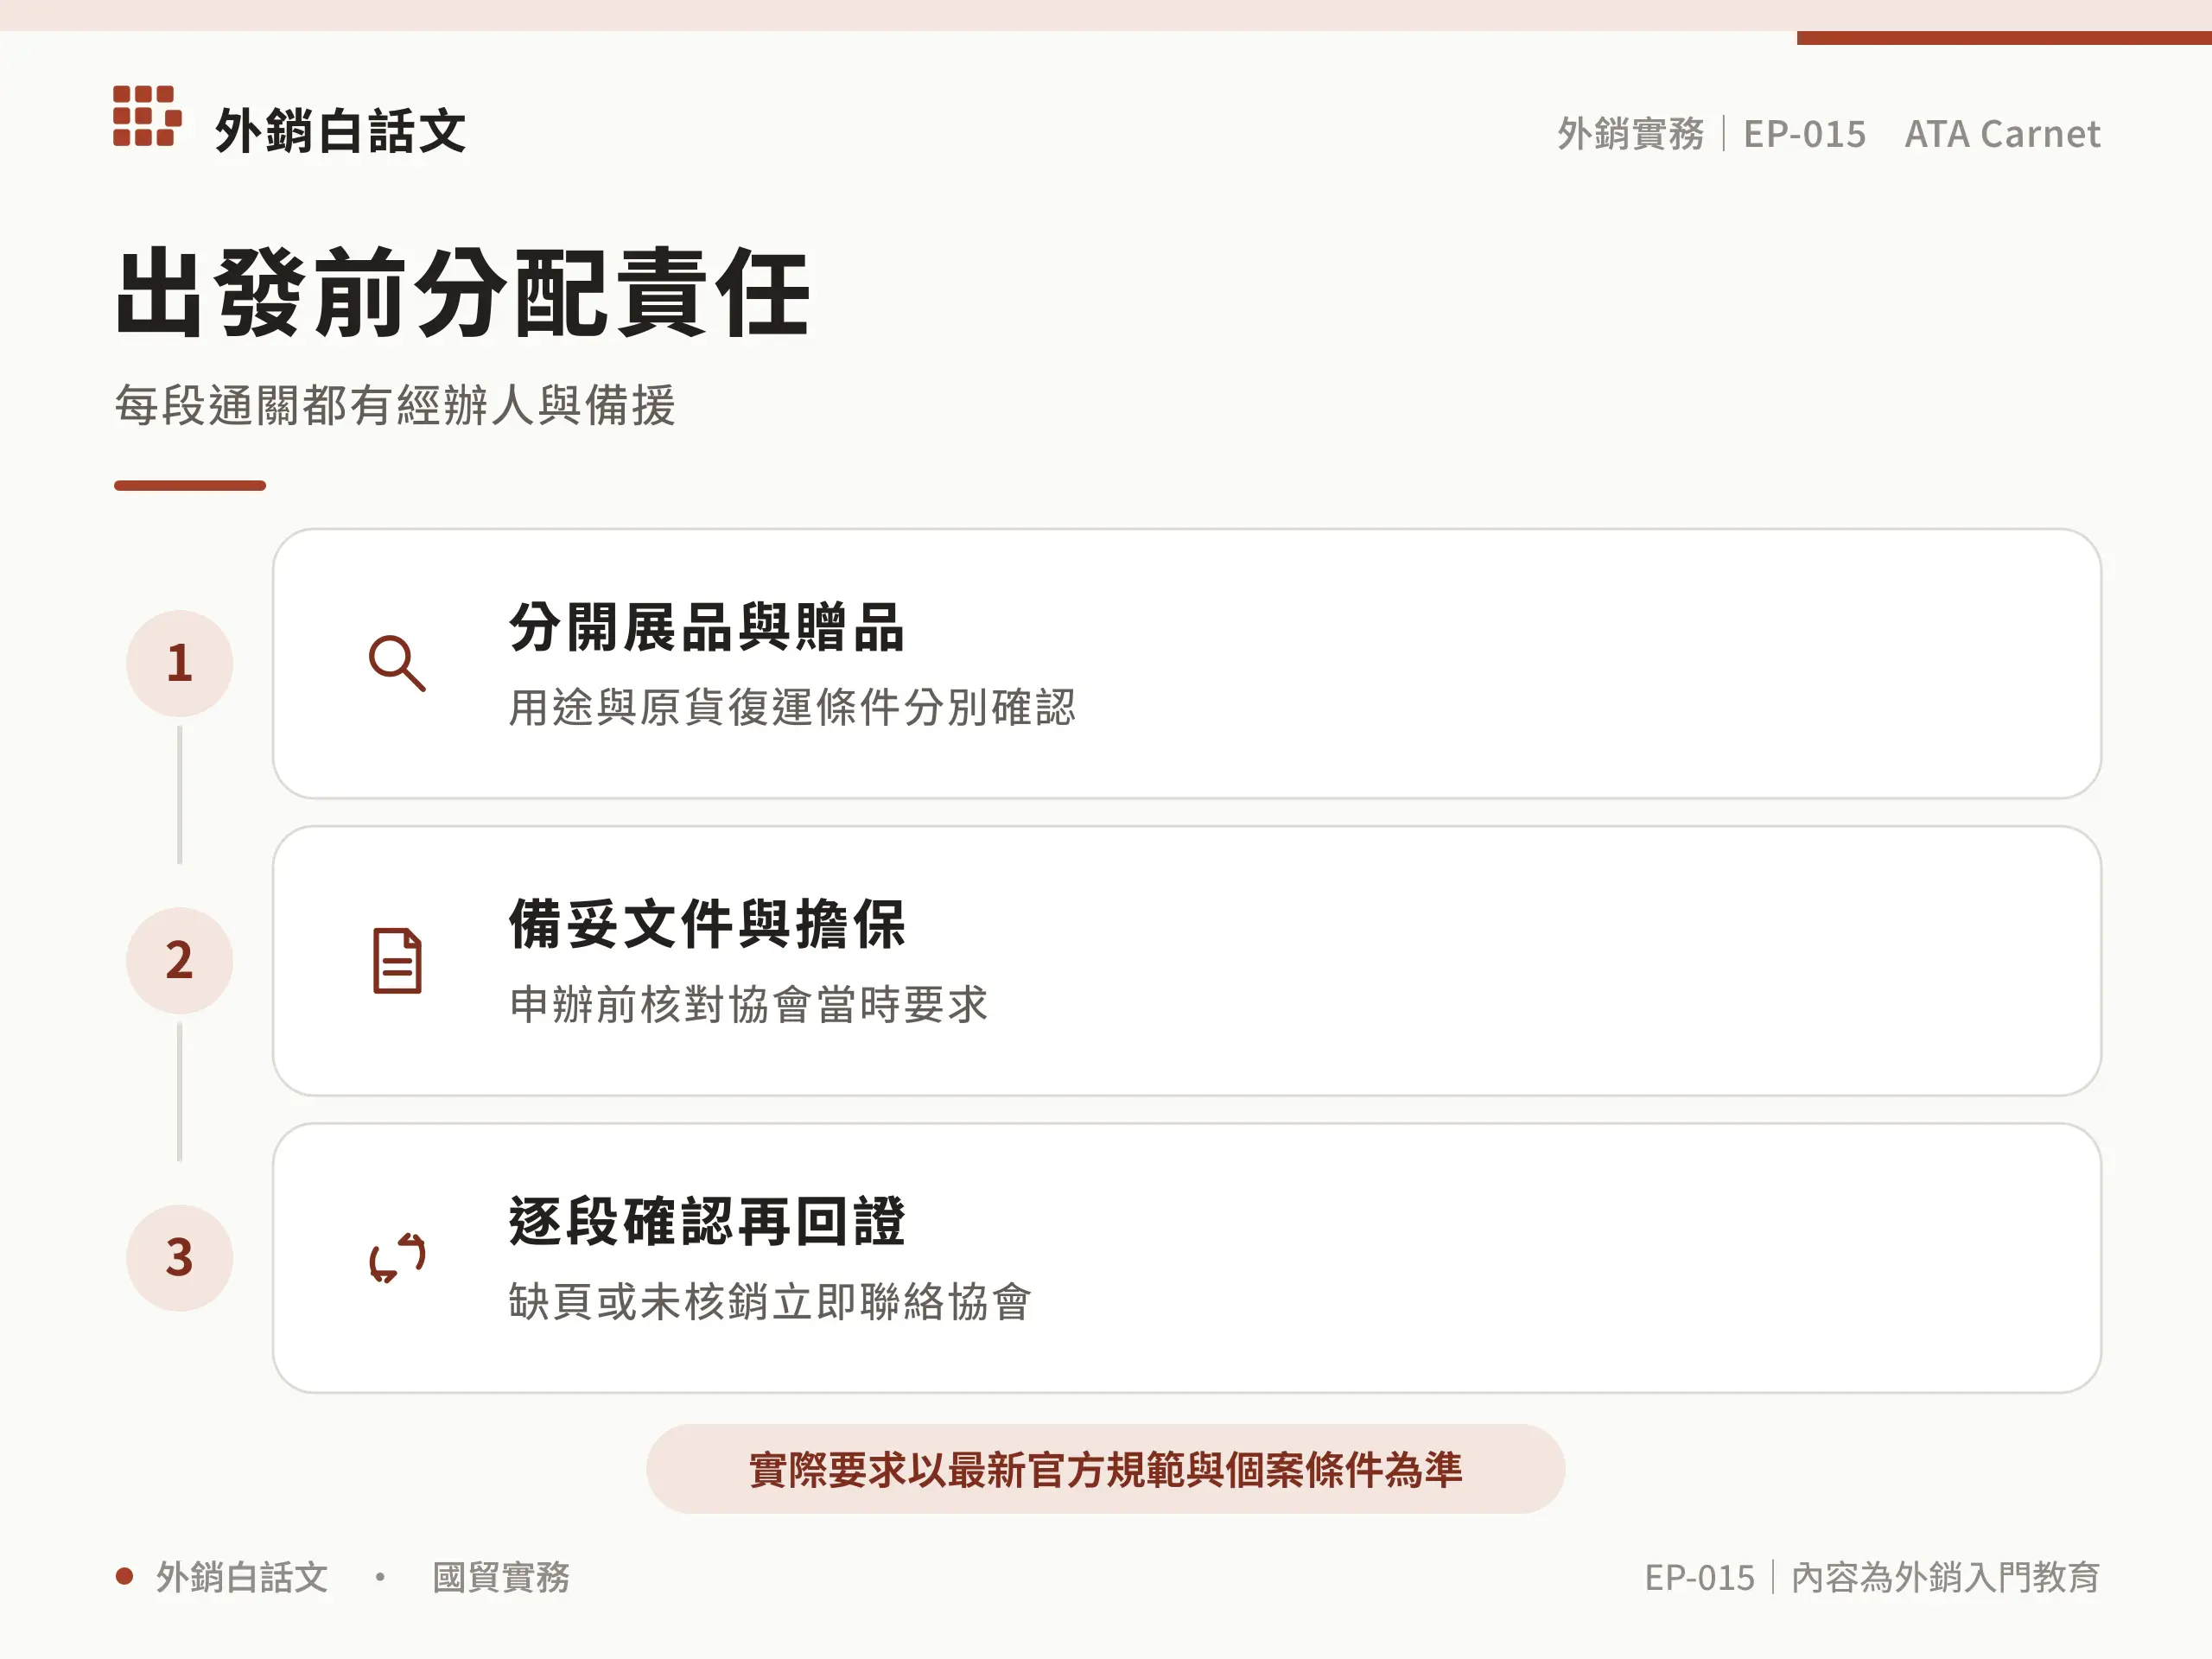
Task: Click the heading 分開展品與贈品
Action: tap(706, 627)
